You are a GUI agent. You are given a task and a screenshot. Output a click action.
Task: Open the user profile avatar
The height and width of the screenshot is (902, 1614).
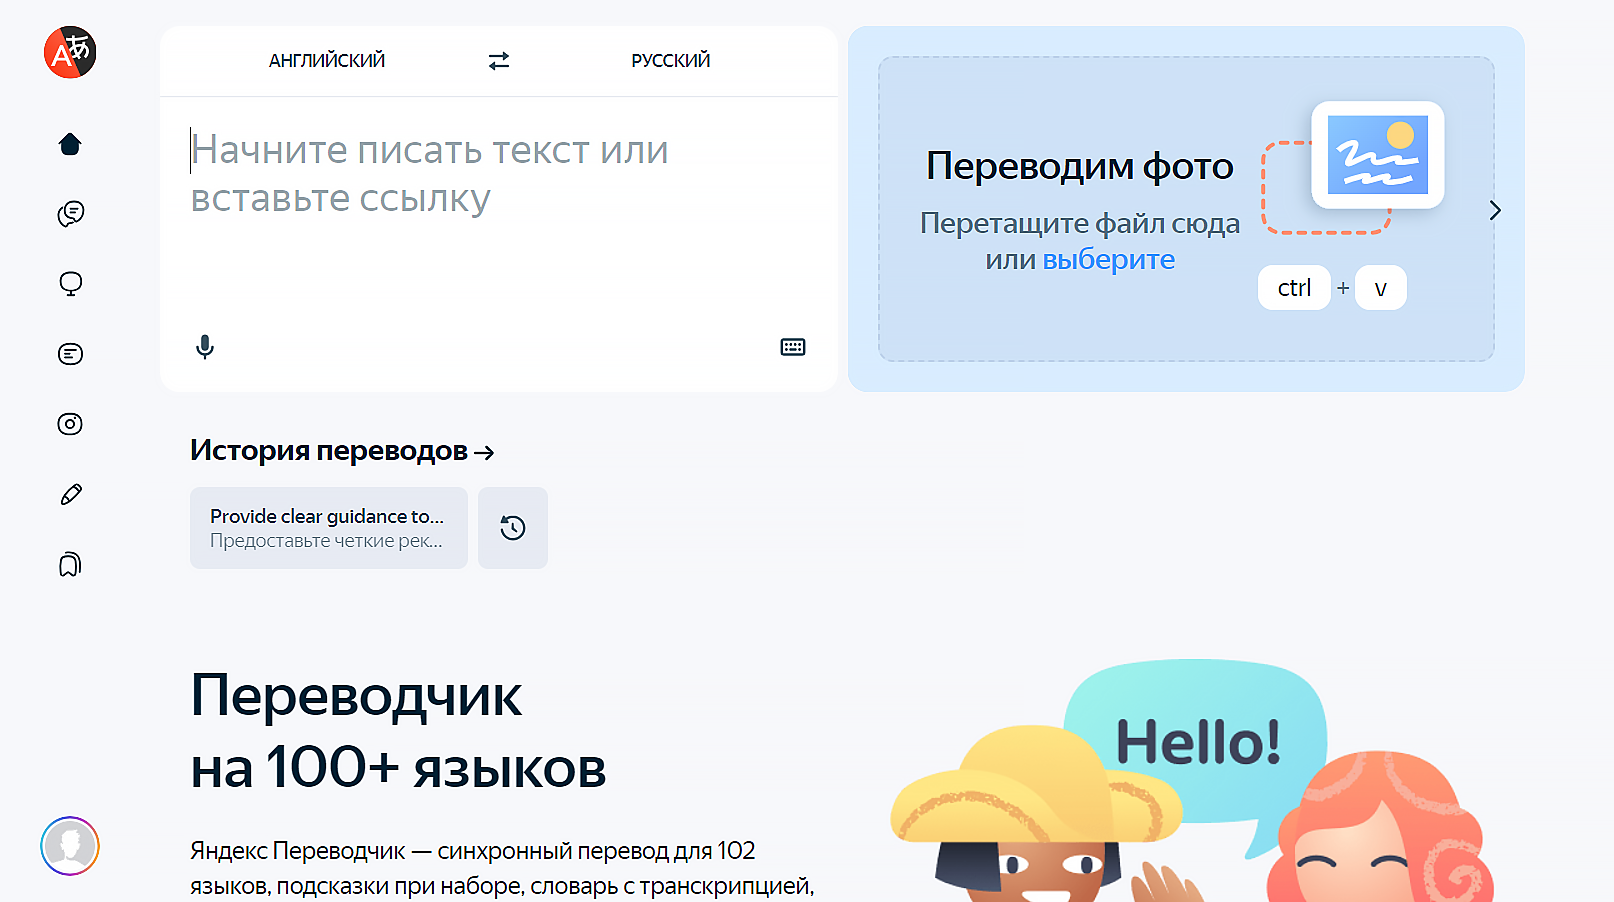(70, 846)
